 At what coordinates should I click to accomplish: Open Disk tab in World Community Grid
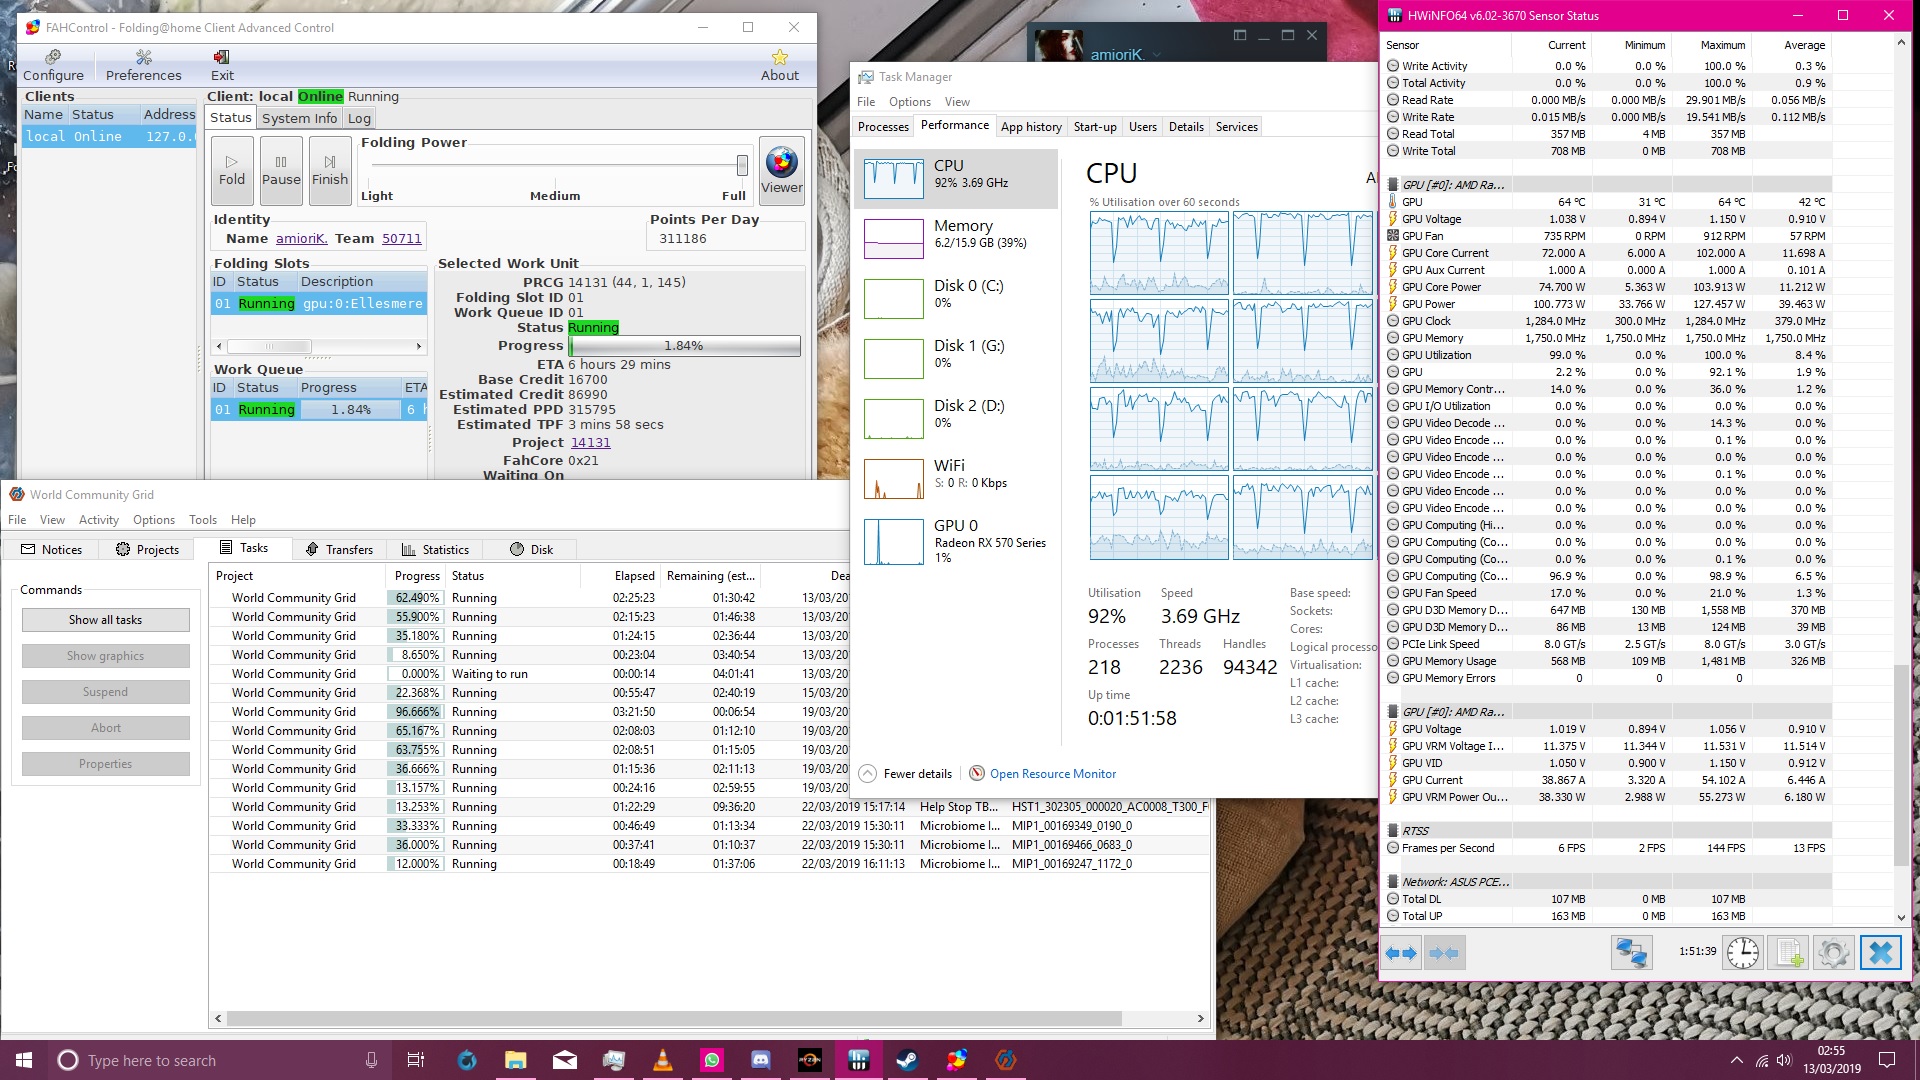[x=531, y=549]
